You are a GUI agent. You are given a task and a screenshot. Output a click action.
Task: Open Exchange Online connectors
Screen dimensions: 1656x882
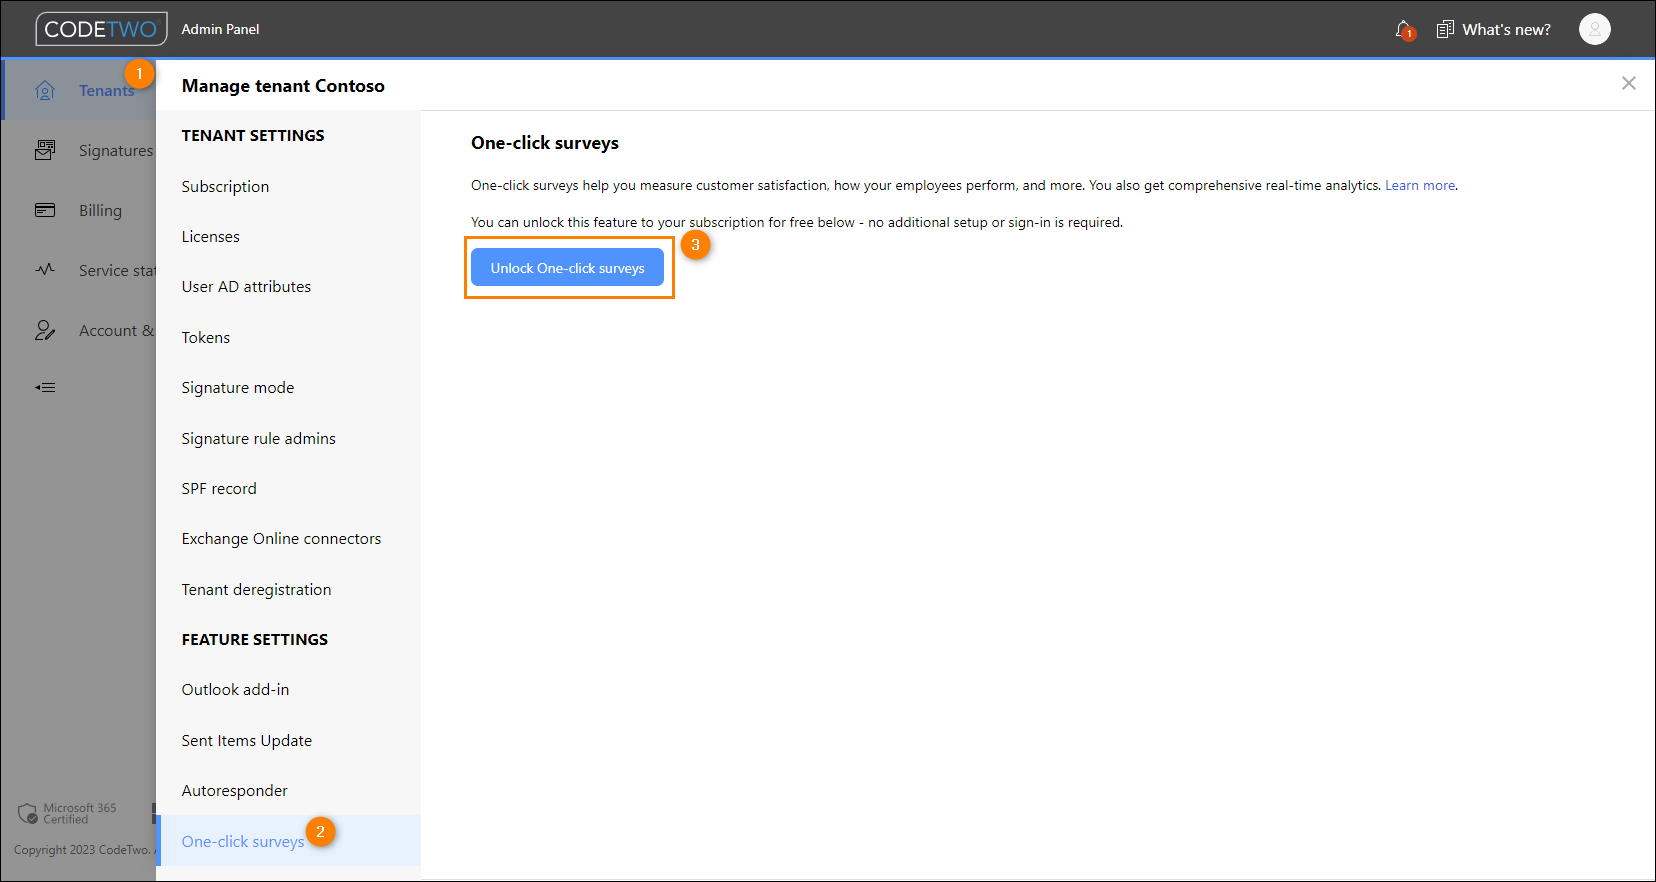tap(281, 538)
